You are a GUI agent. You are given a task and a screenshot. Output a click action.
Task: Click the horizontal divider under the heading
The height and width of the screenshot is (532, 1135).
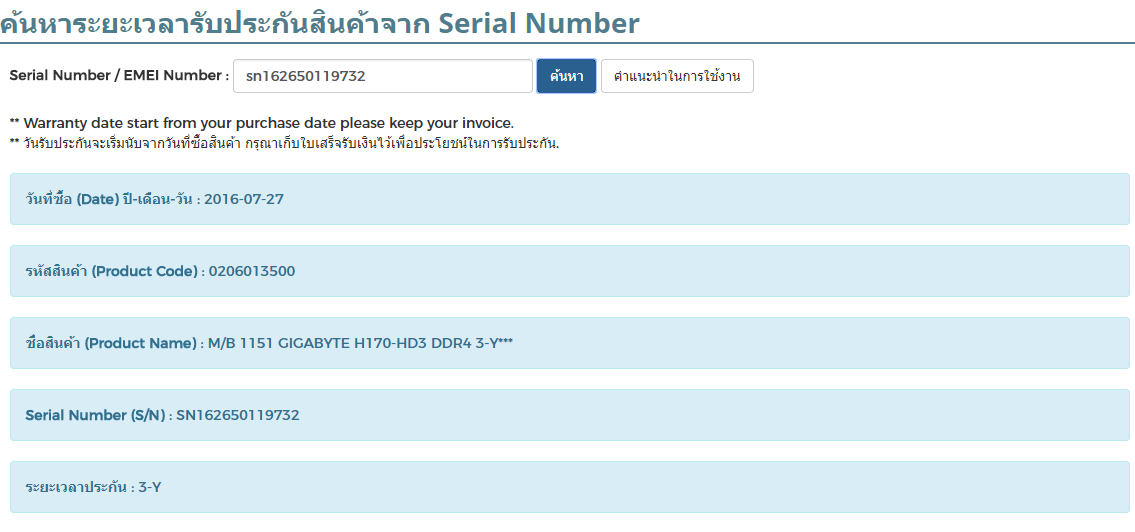click(x=567, y=43)
